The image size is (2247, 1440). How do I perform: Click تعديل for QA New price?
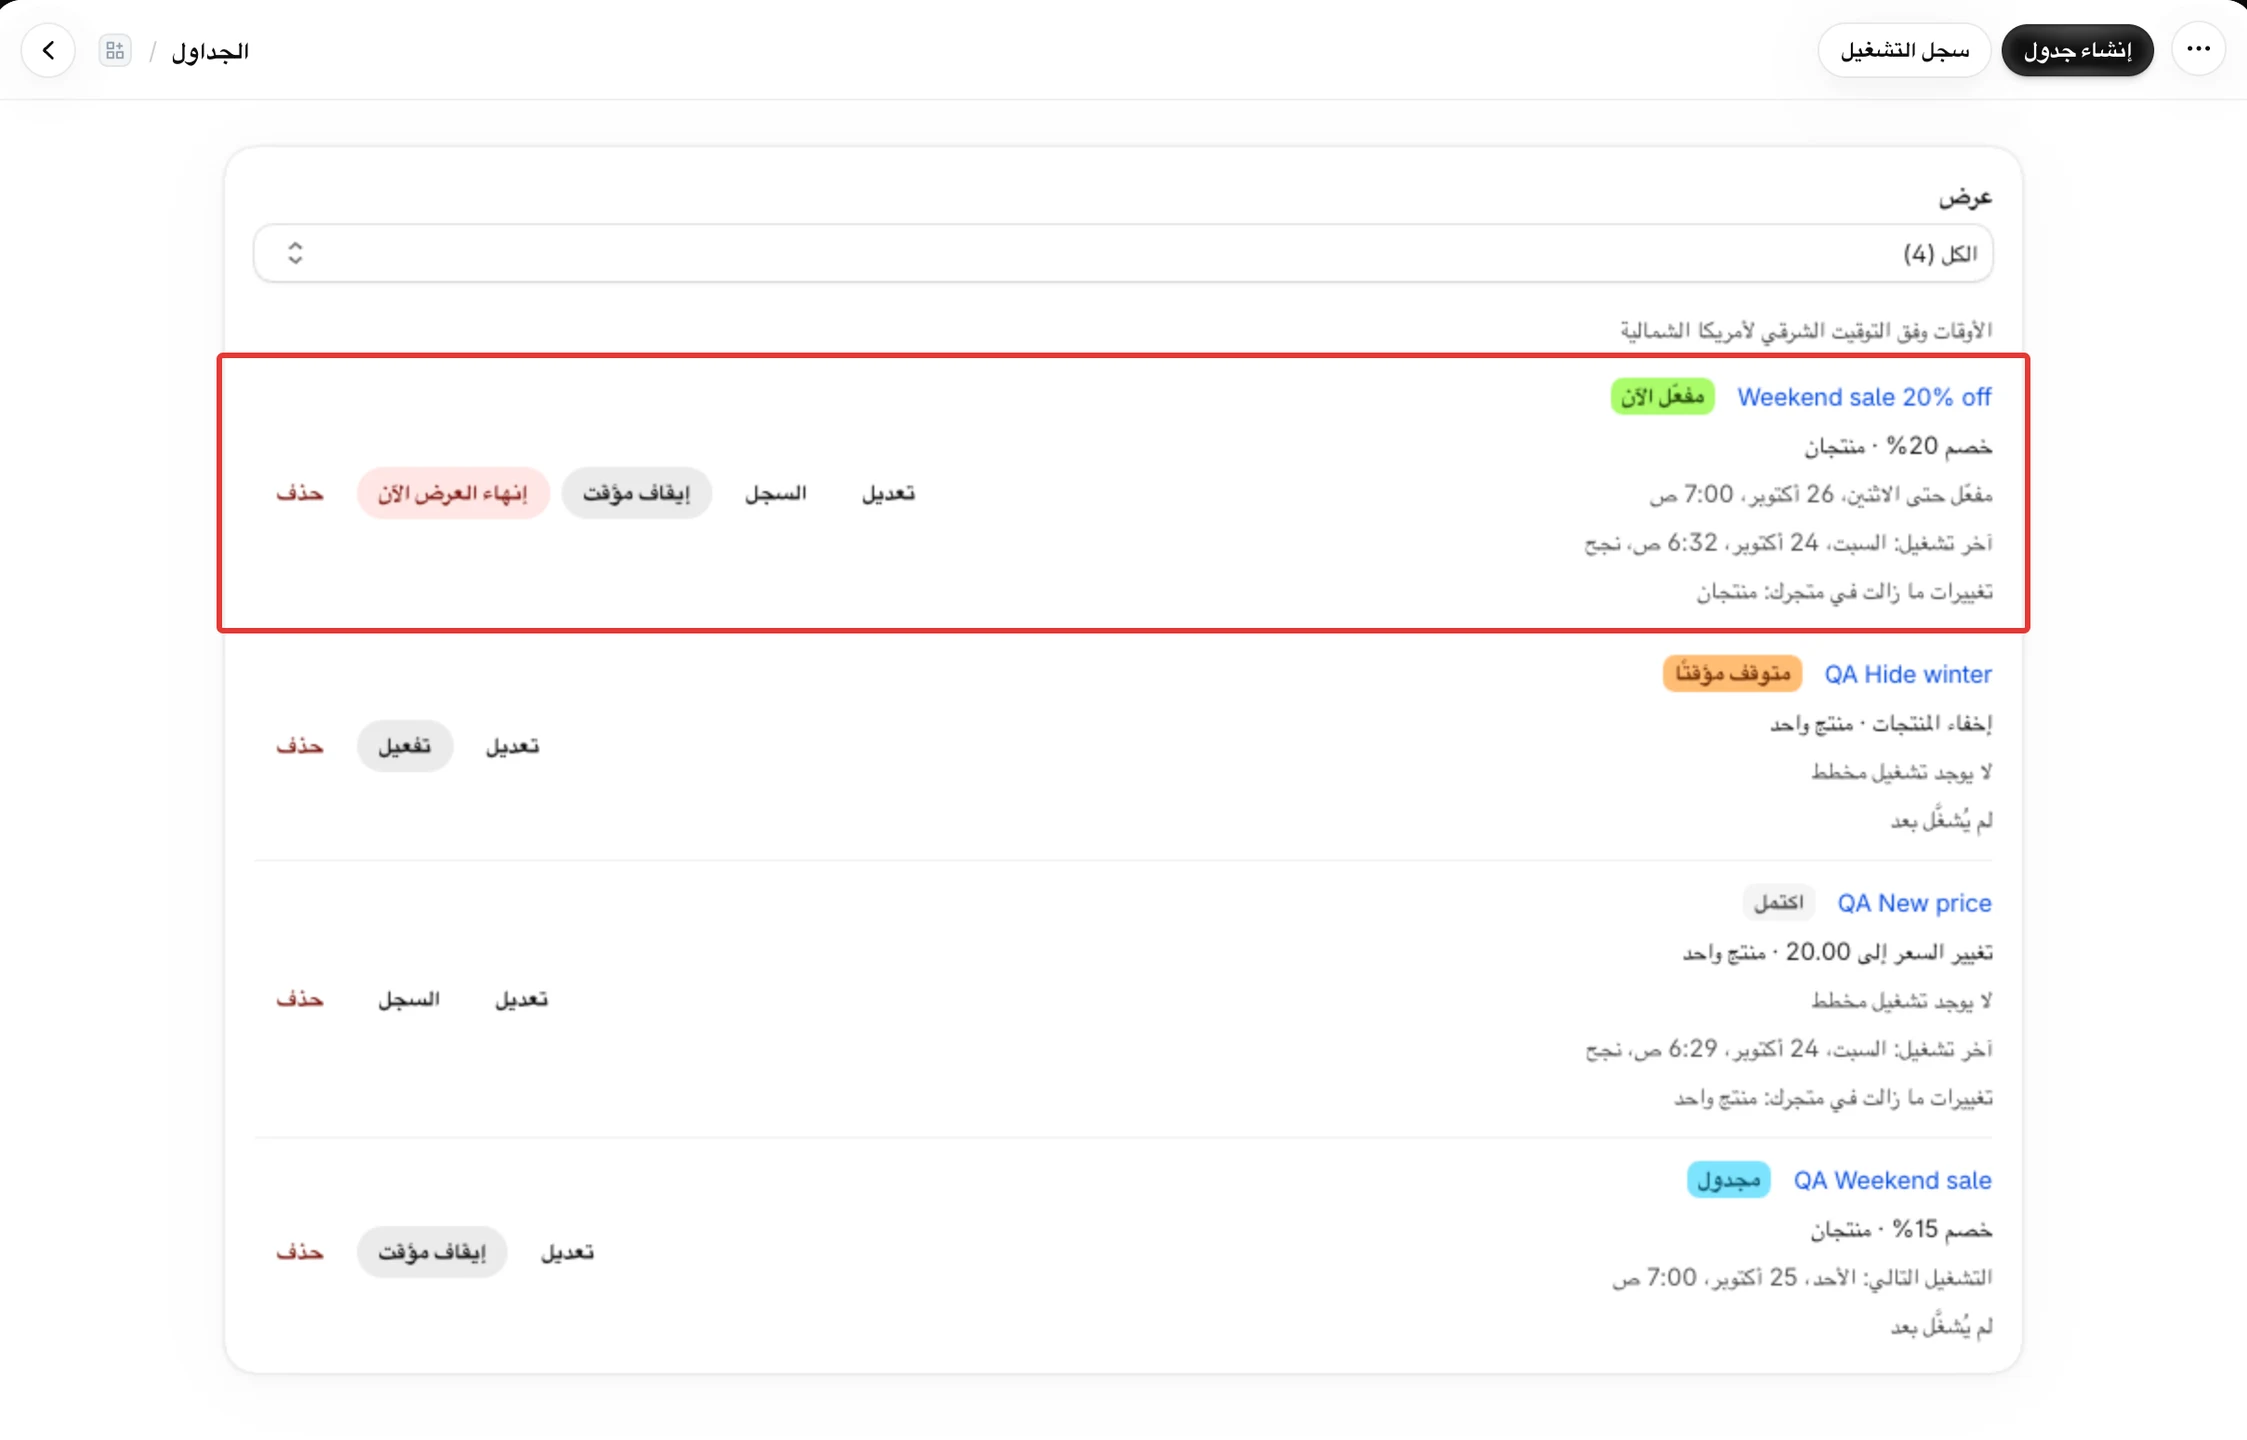[521, 999]
